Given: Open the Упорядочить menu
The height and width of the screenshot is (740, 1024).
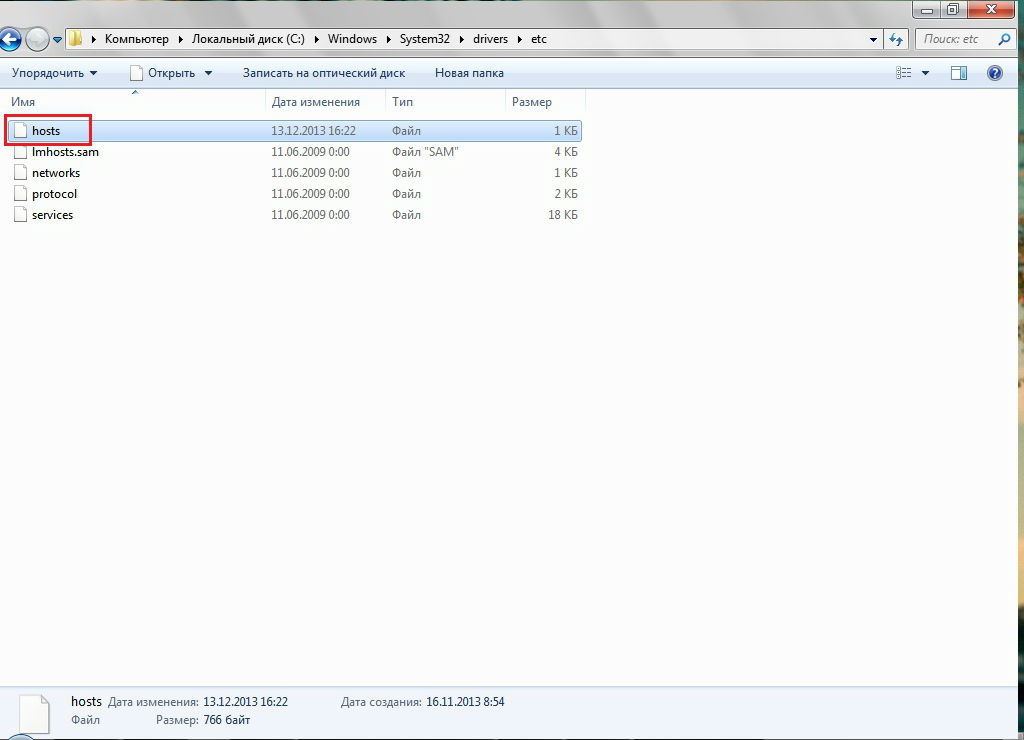Looking at the screenshot, I should tap(54, 73).
